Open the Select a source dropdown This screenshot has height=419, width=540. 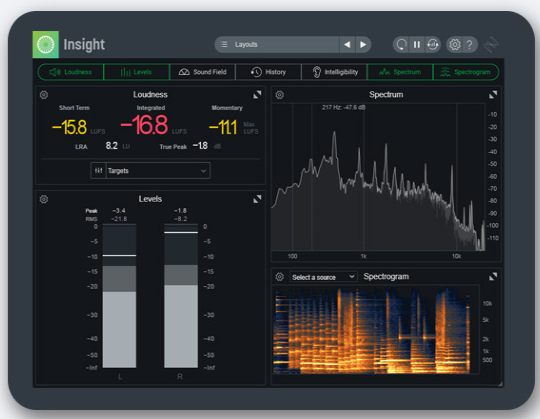click(323, 277)
